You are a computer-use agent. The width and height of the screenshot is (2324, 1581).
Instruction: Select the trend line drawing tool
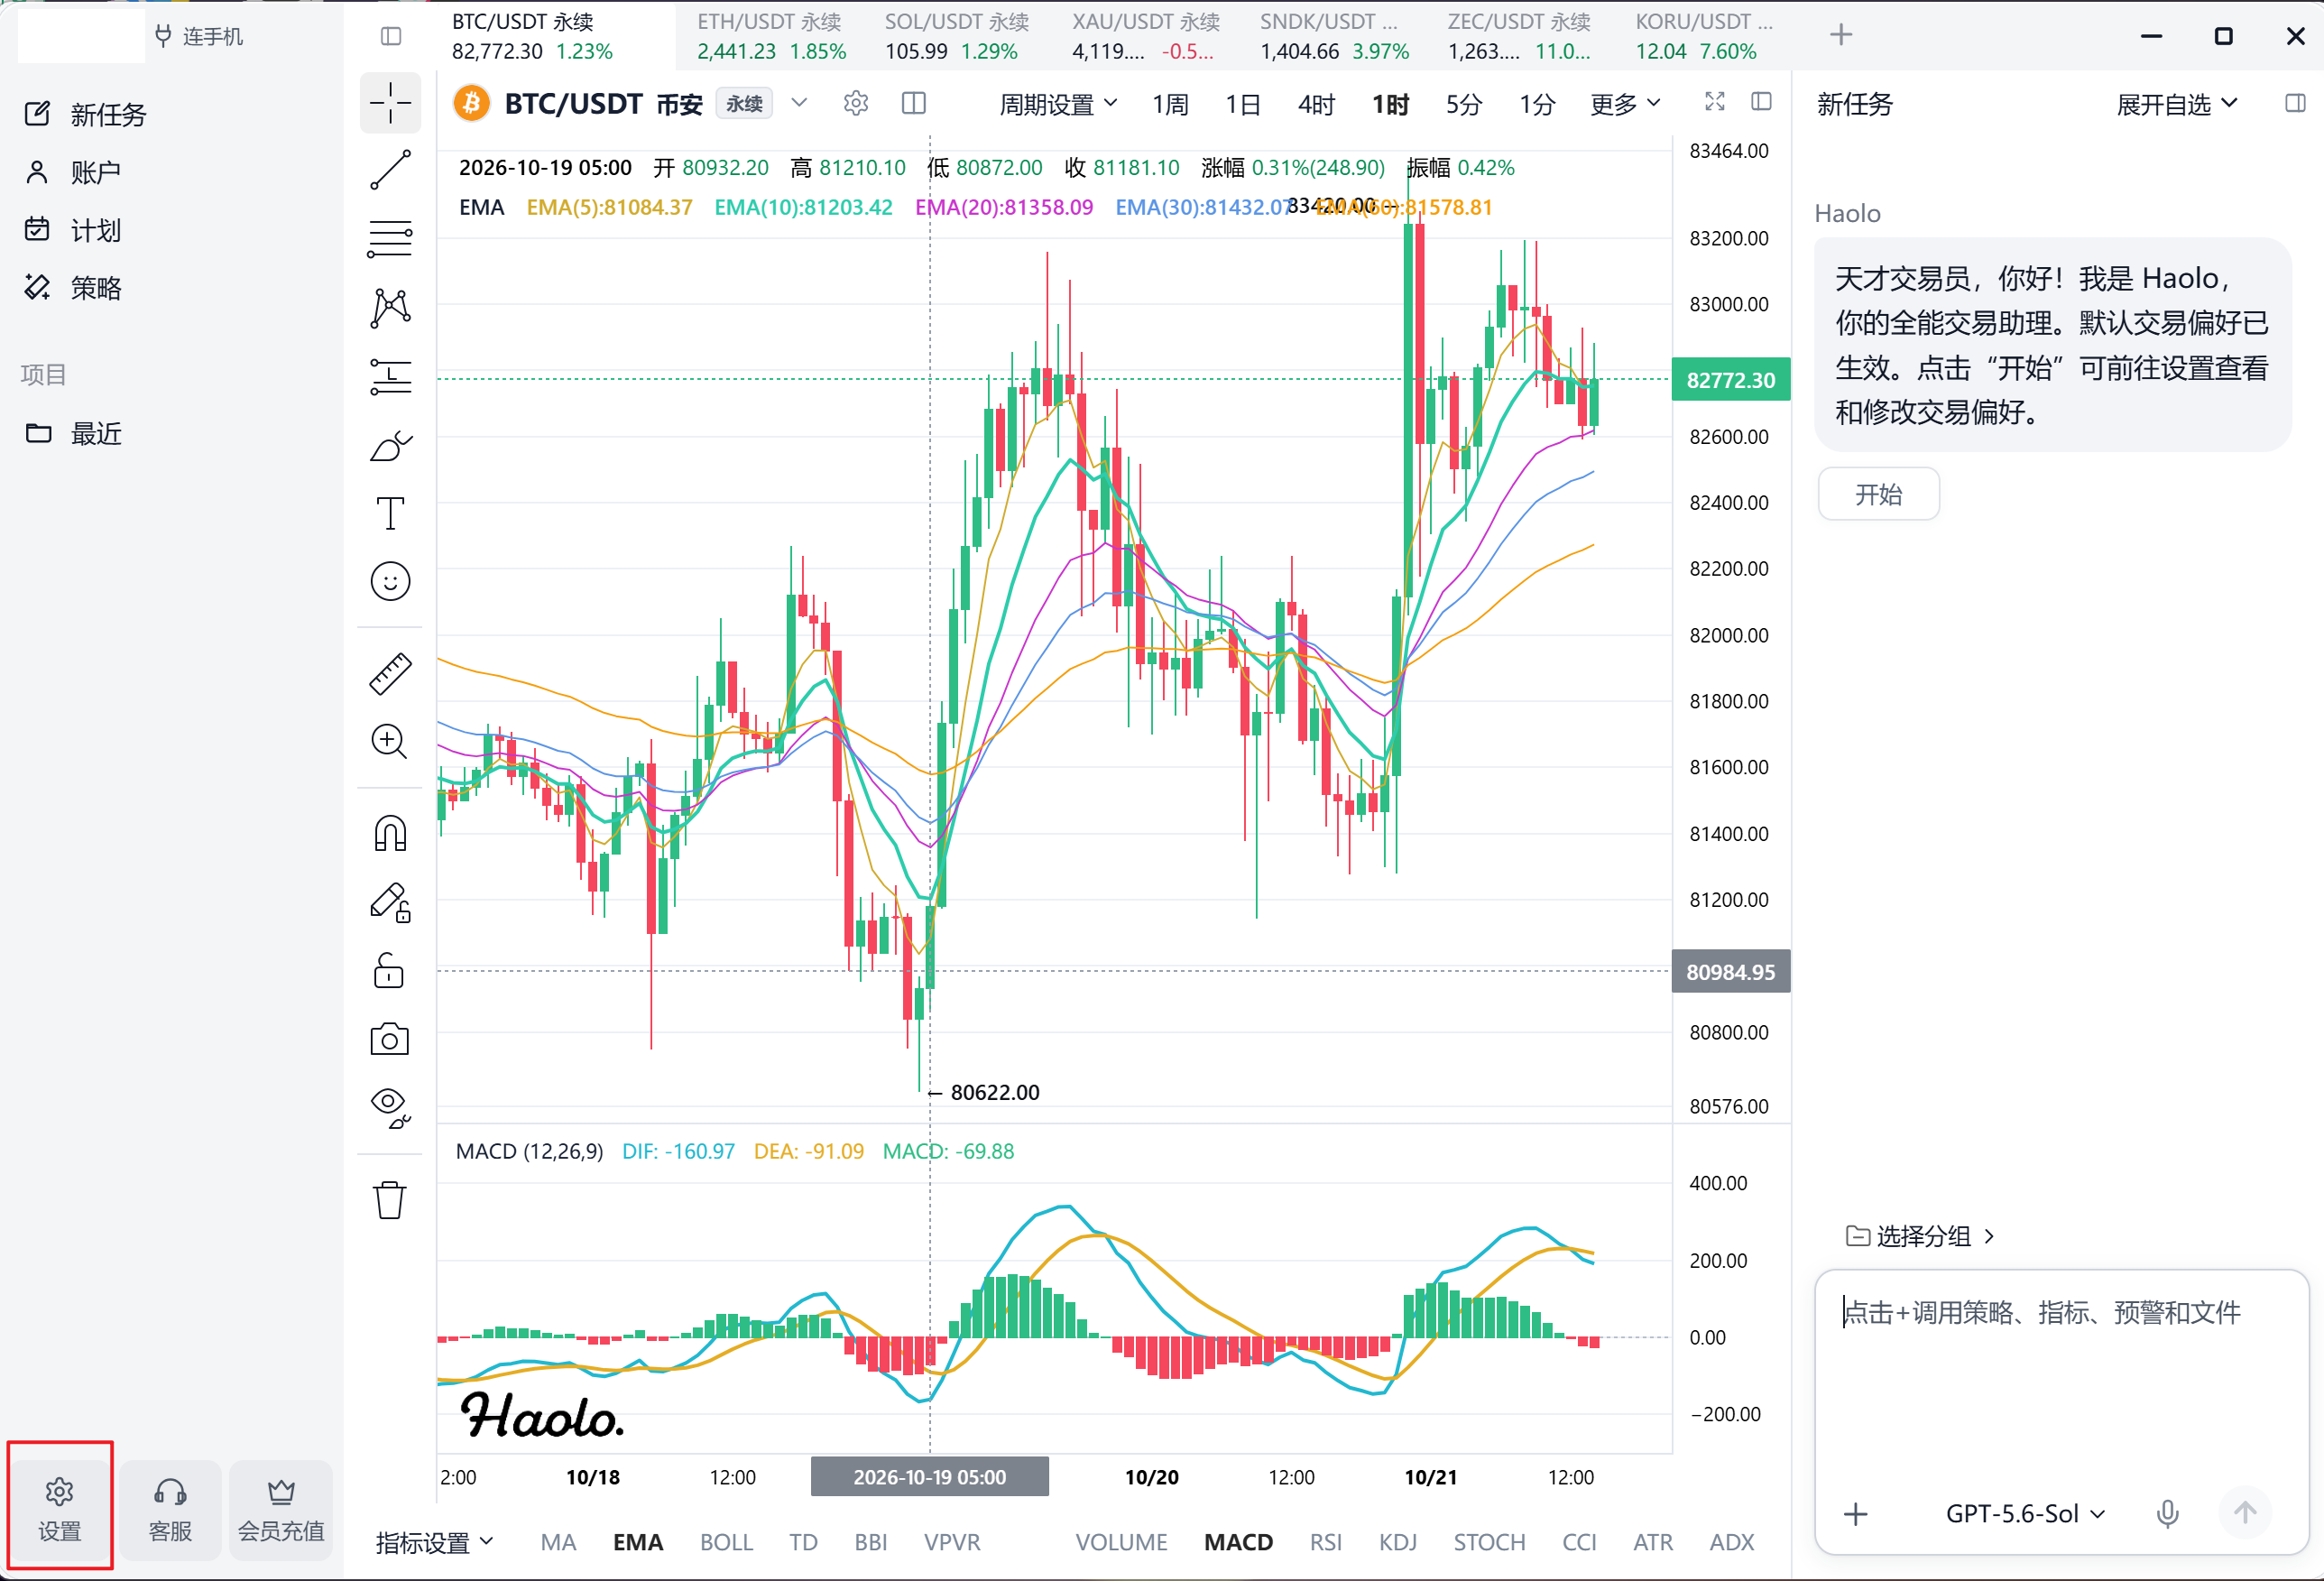pyautogui.click(x=390, y=170)
